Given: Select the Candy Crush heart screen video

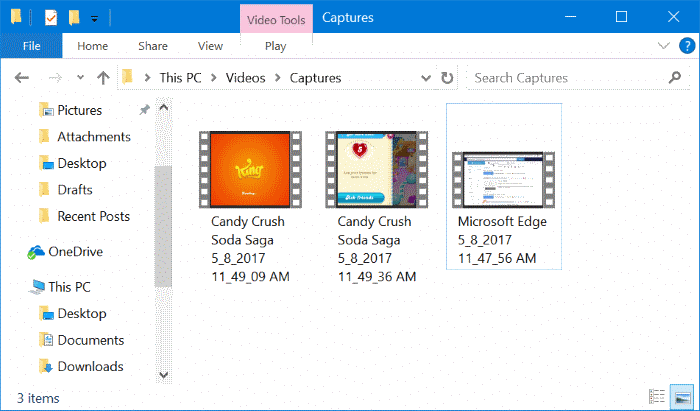Looking at the screenshot, I should (376, 169).
